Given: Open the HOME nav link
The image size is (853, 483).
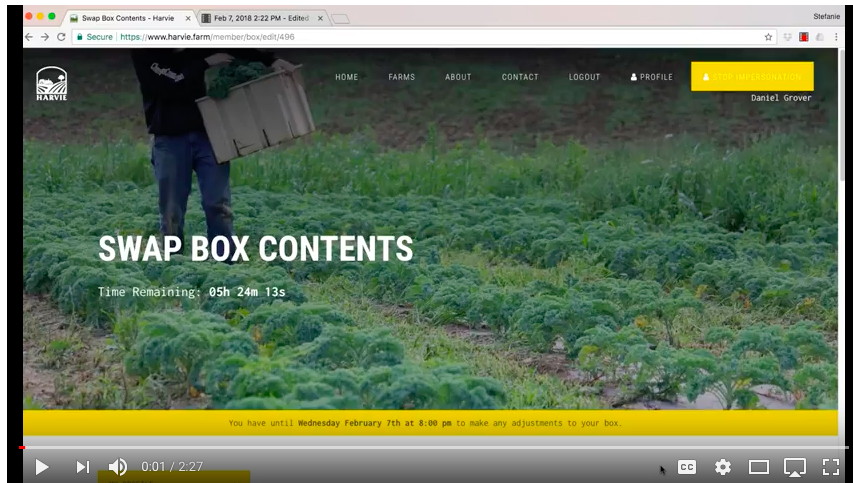Looking at the screenshot, I should coord(347,77).
